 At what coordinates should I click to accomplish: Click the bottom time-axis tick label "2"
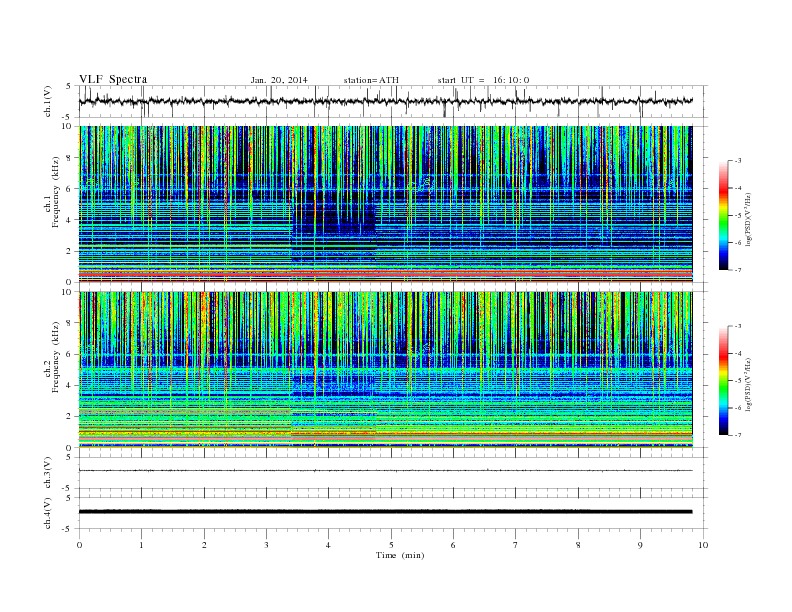click(x=204, y=545)
